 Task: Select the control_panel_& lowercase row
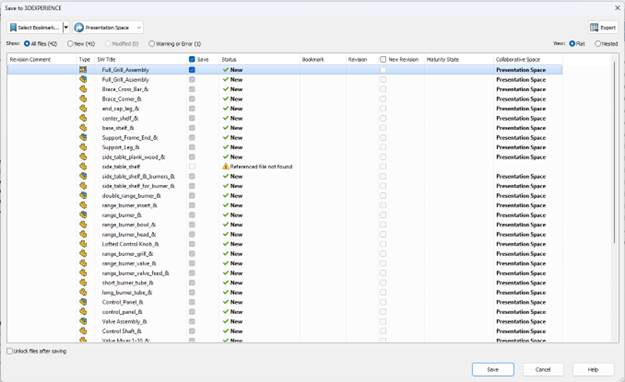(285, 311)
